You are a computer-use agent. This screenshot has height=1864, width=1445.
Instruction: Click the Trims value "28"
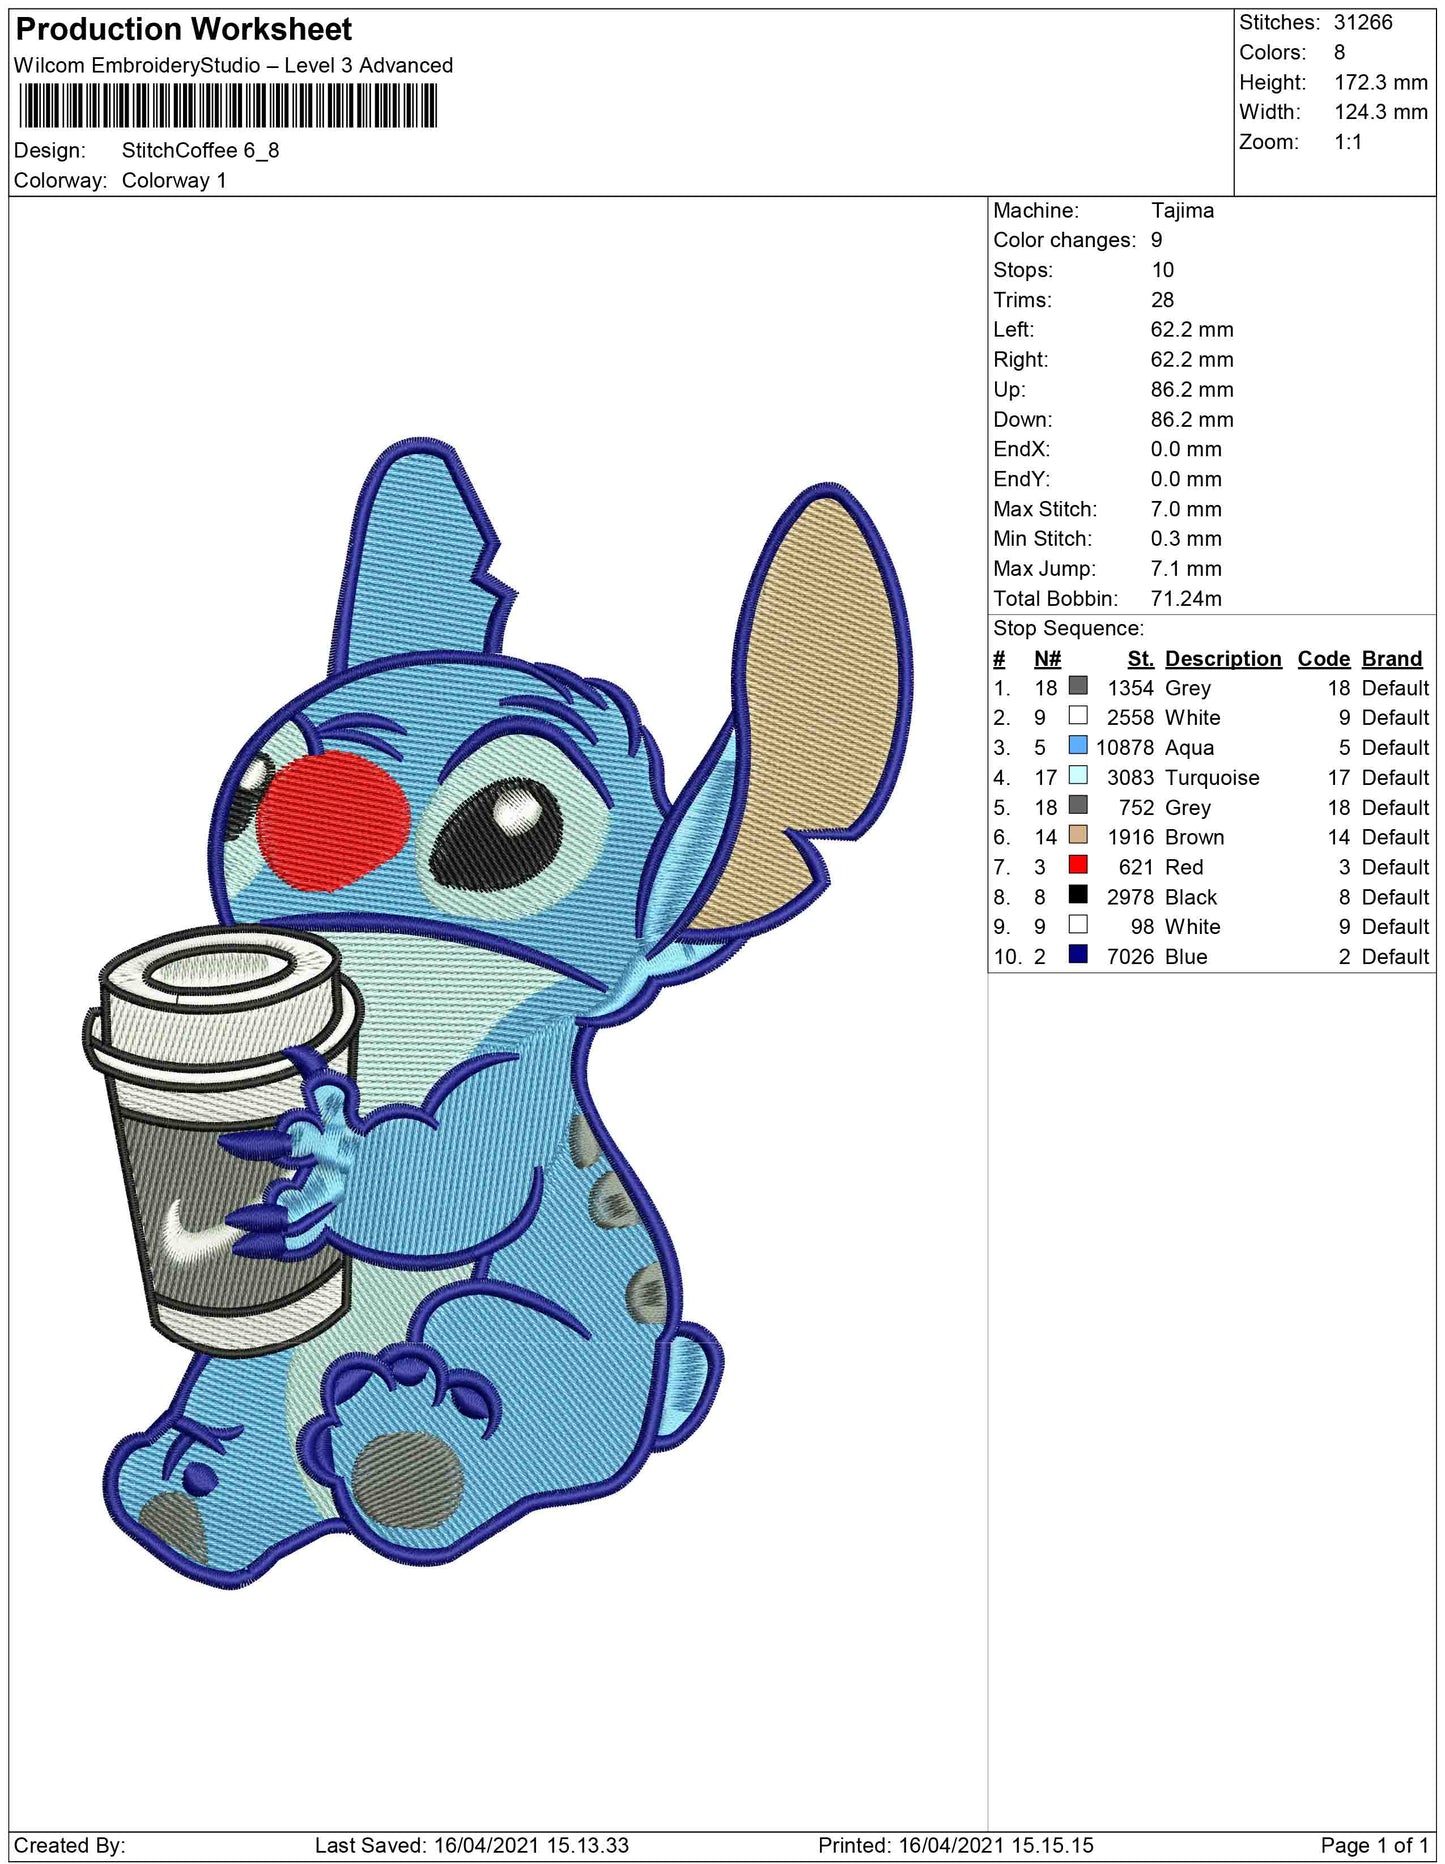1162,300
